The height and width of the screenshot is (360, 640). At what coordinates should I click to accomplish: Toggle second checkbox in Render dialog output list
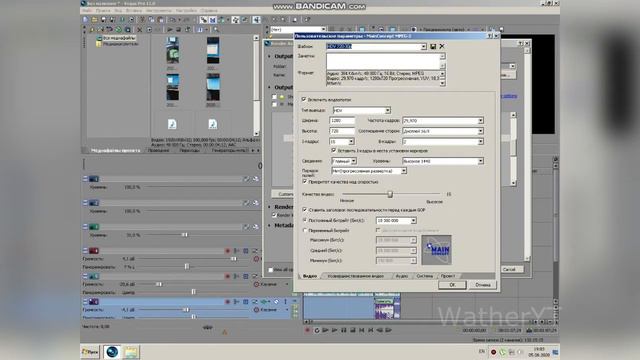click(x=274, y=104)
